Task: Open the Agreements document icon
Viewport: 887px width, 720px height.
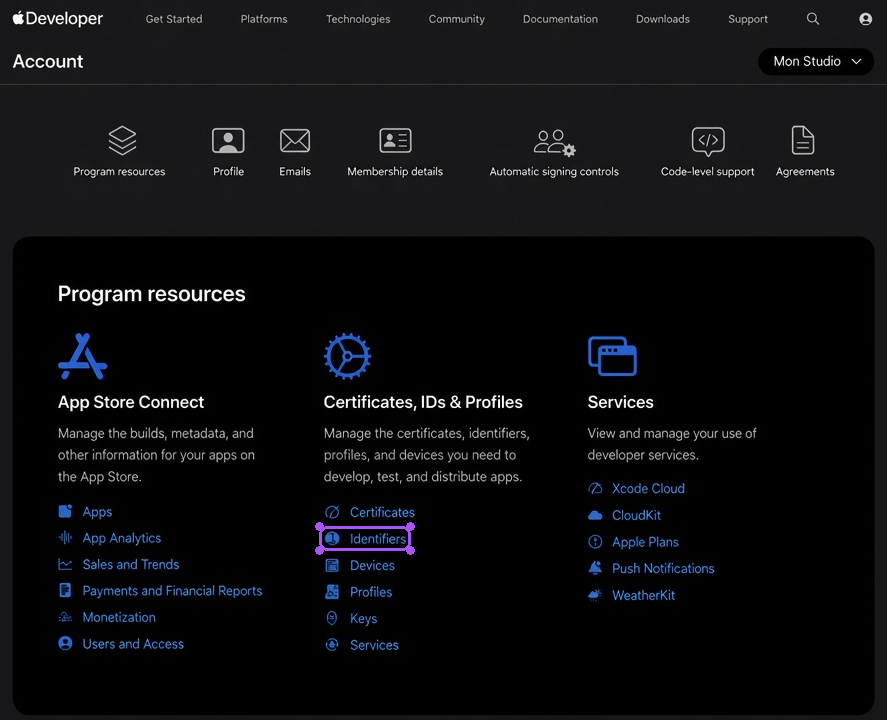Action: (803, 140)
